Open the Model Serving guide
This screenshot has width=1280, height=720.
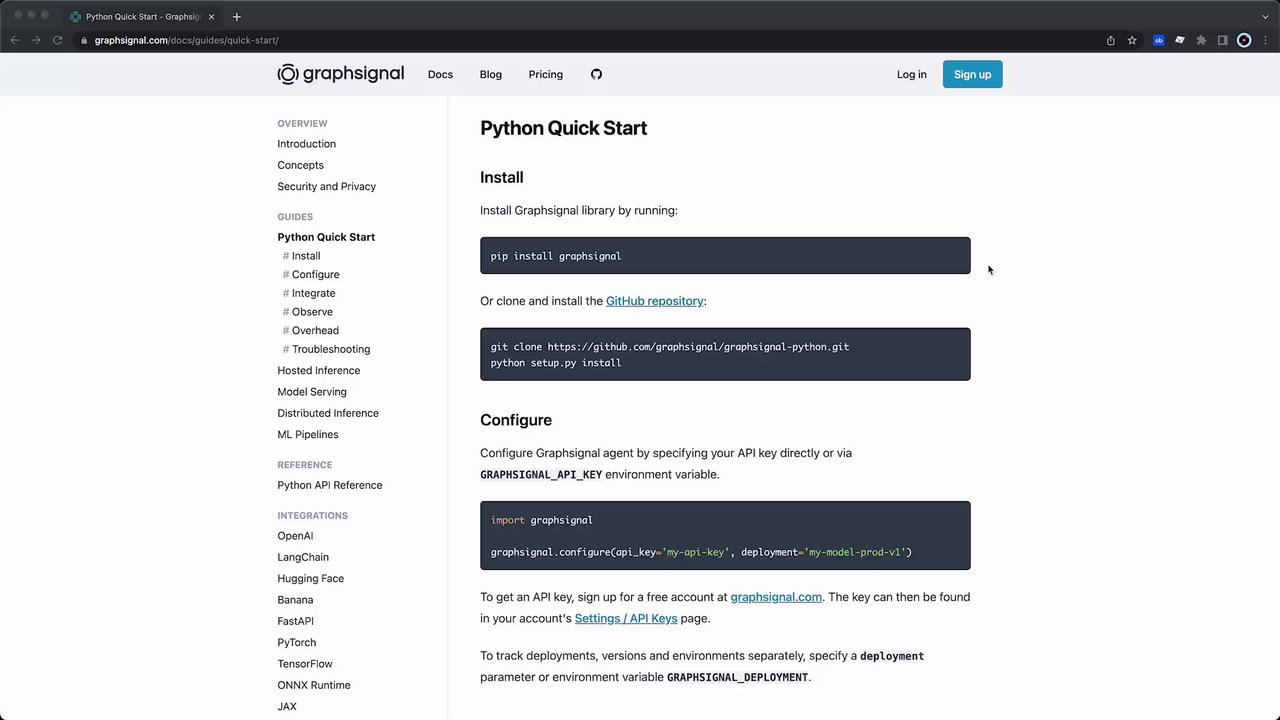tap(312, 392)
